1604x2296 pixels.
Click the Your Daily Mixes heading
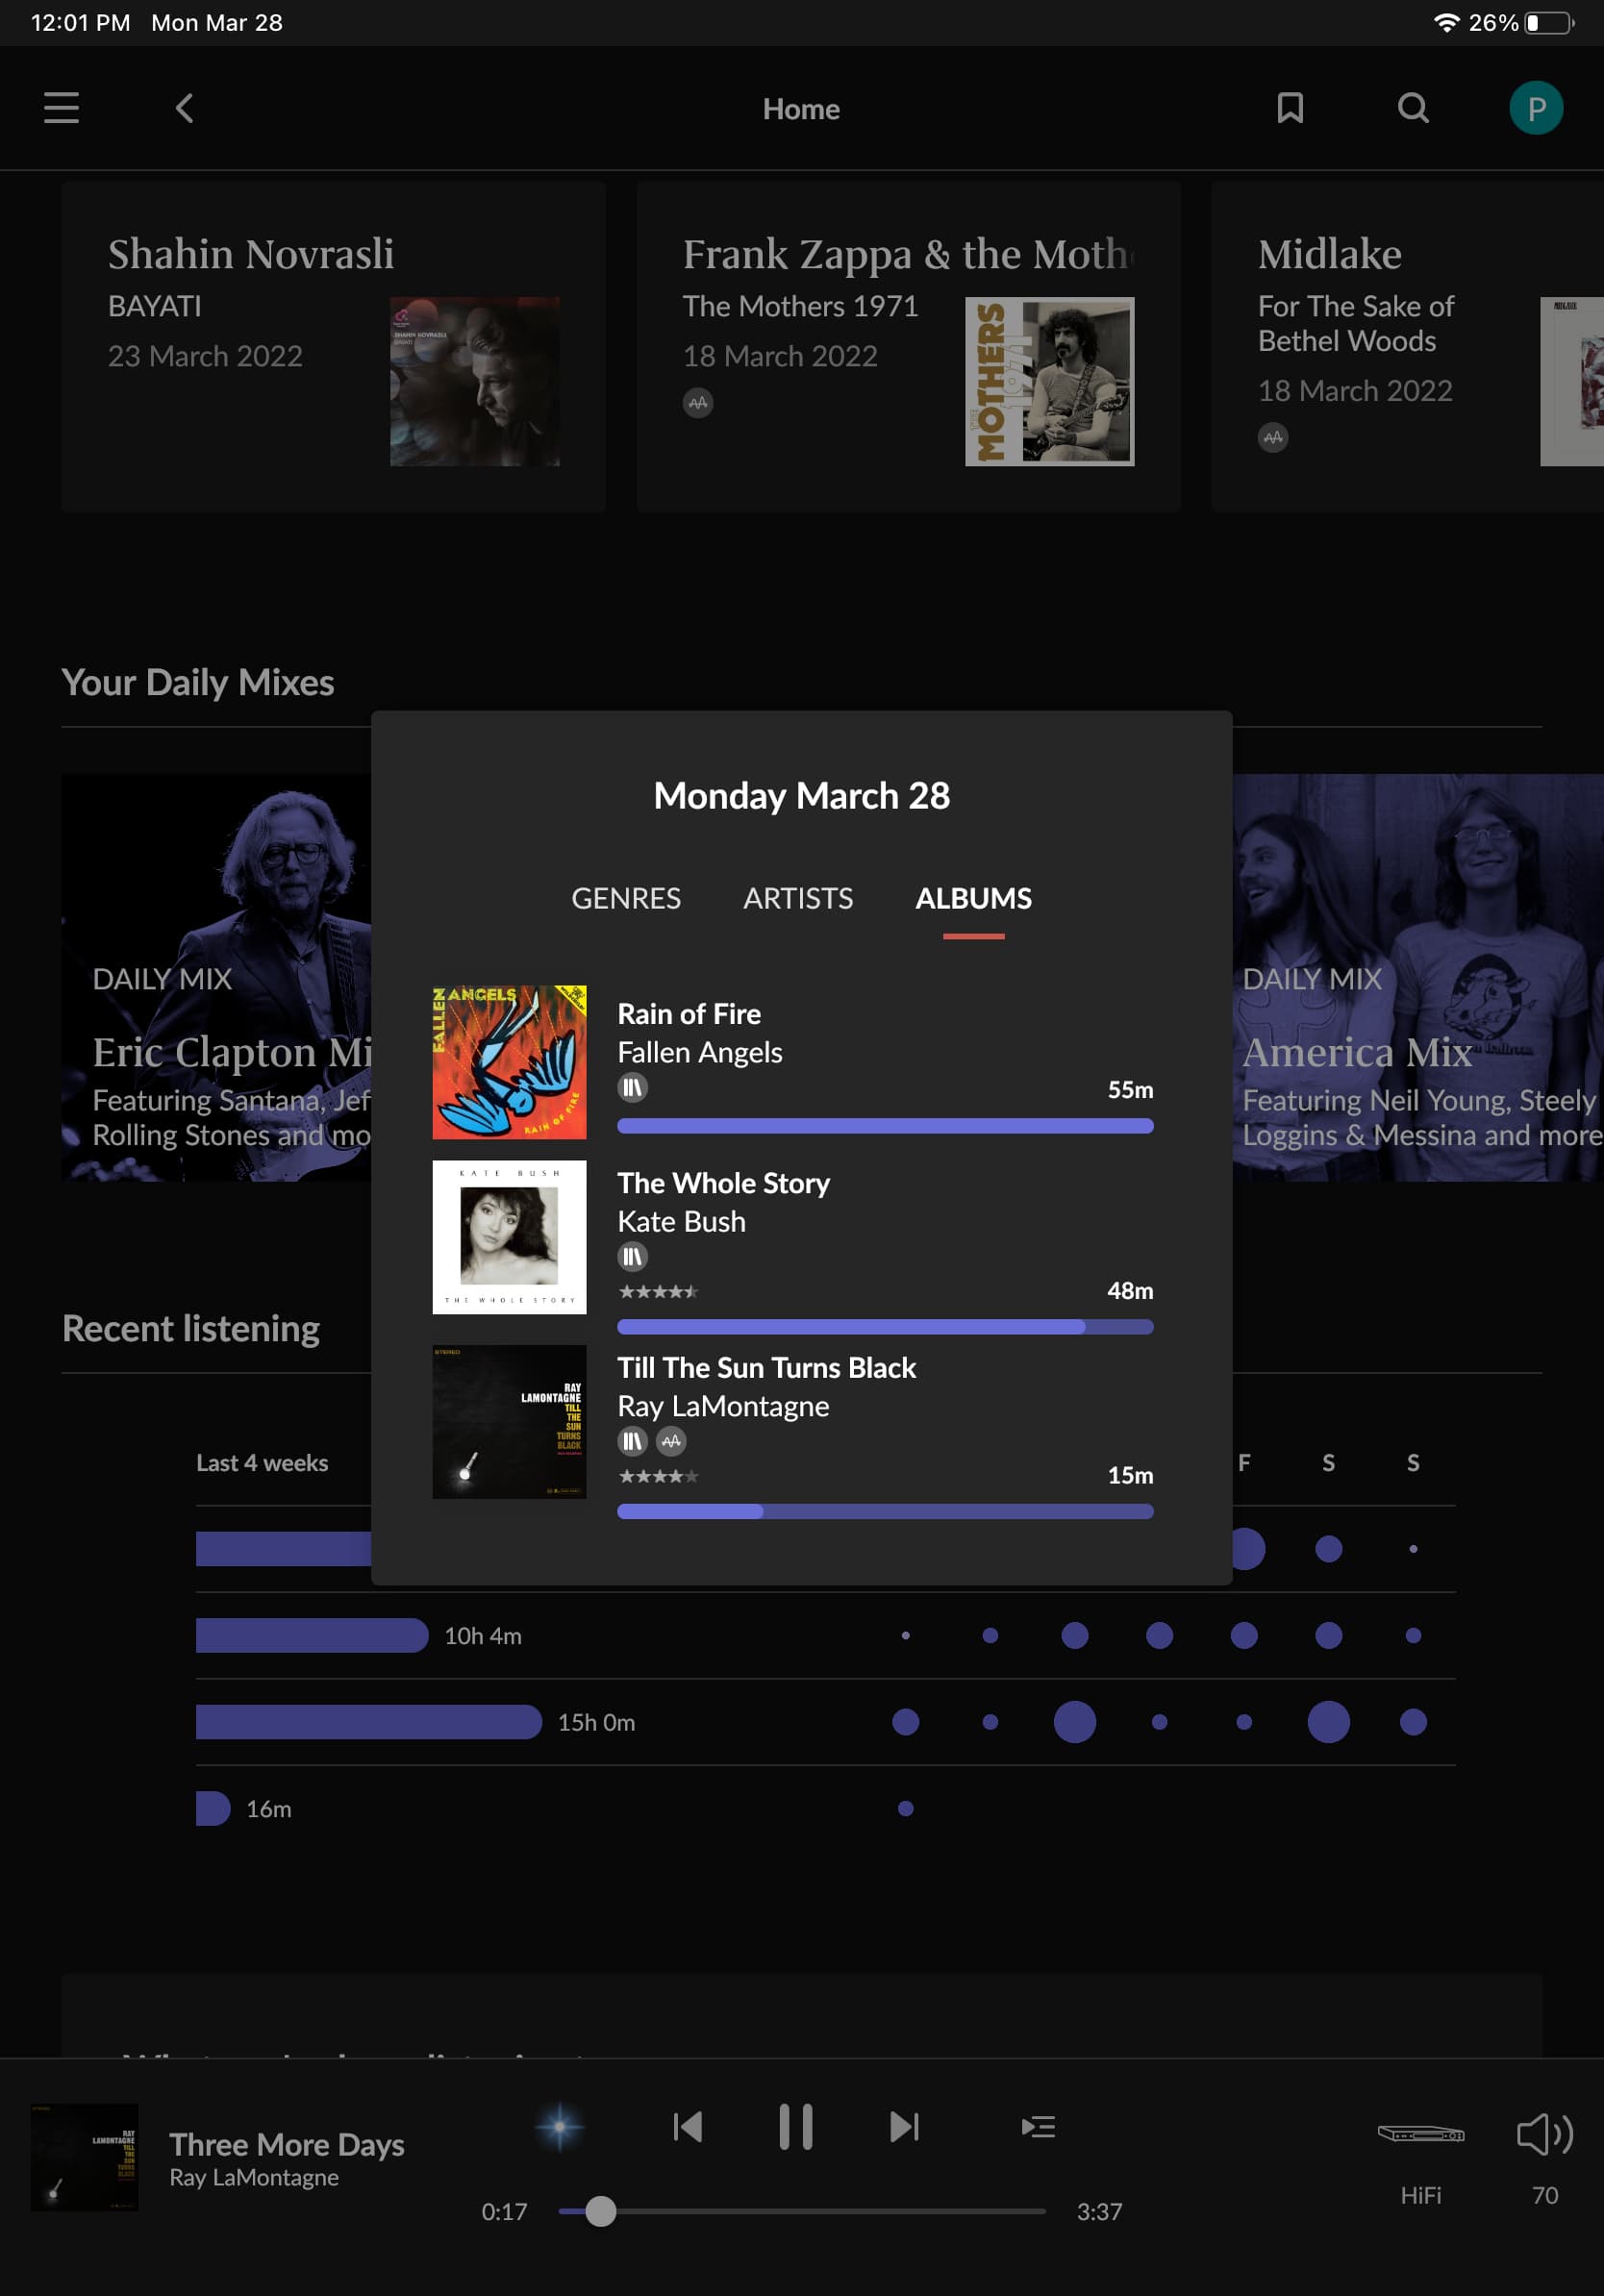click(x=198, y=682)
